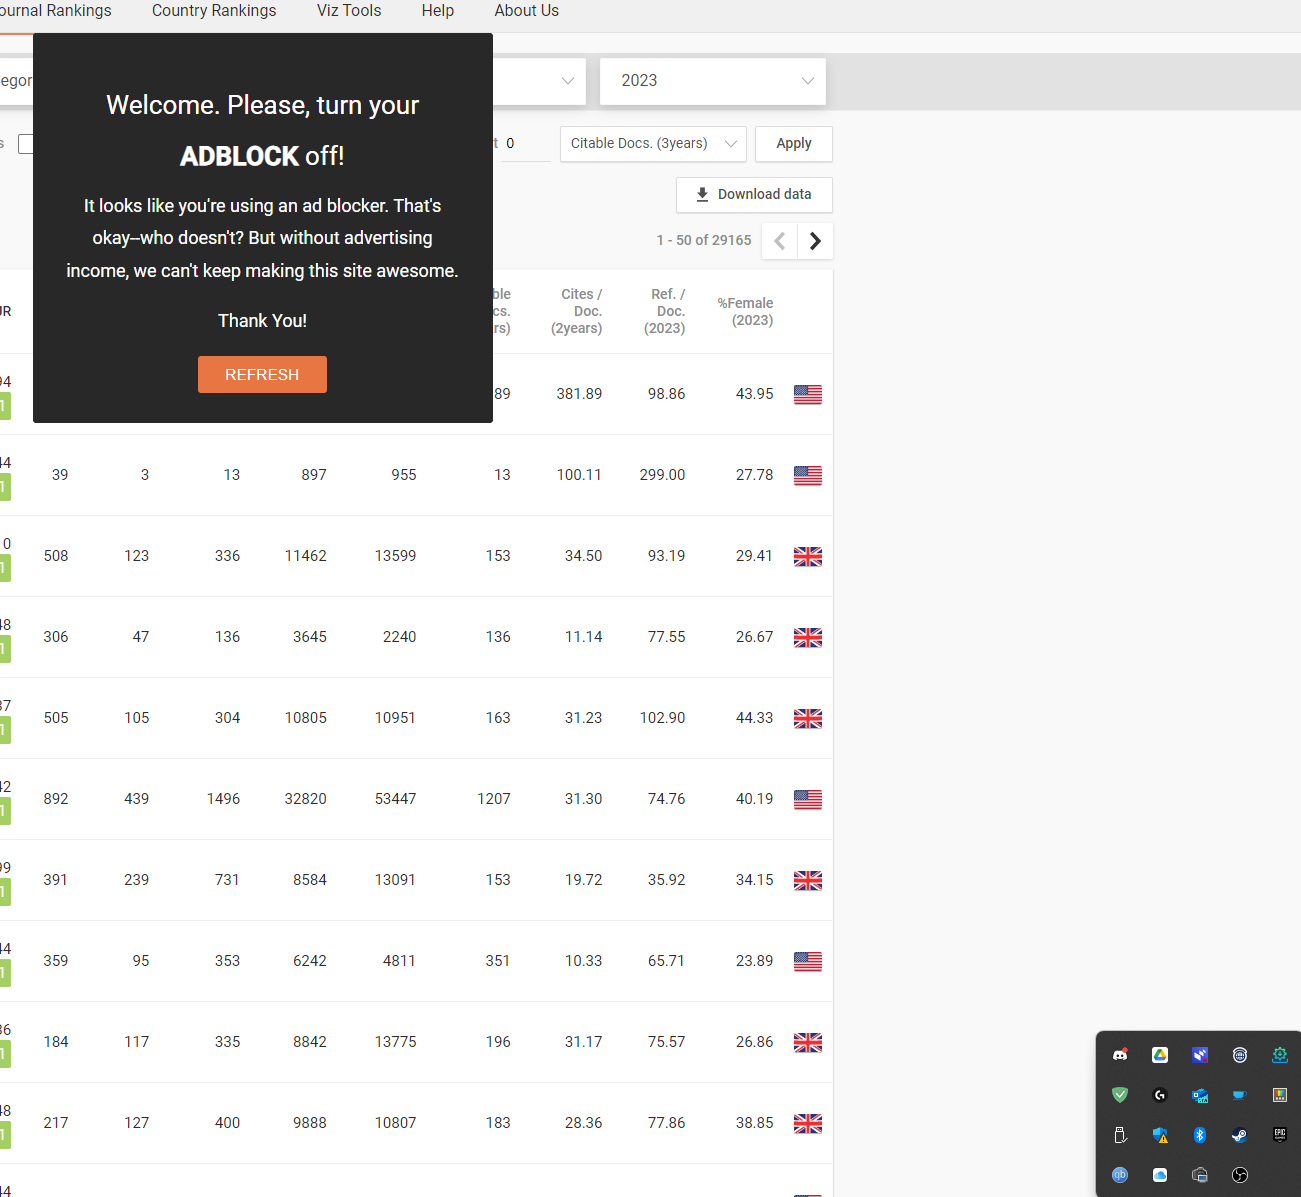This screenshot has height=1197, width=1301.
Task: Click the 381.89 cell
Action: pos(579,394)
